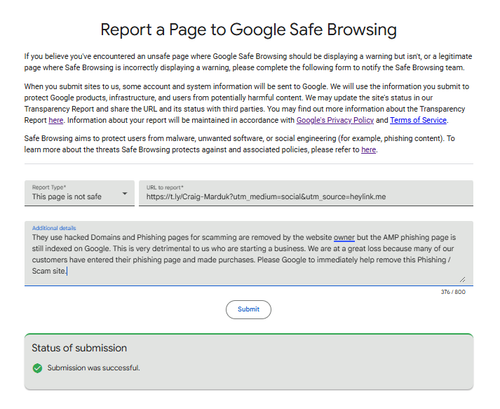This screenshot has height=409, width=500.
Task: Click the 376 / 800 character counter
Action: tap(453, 292)
